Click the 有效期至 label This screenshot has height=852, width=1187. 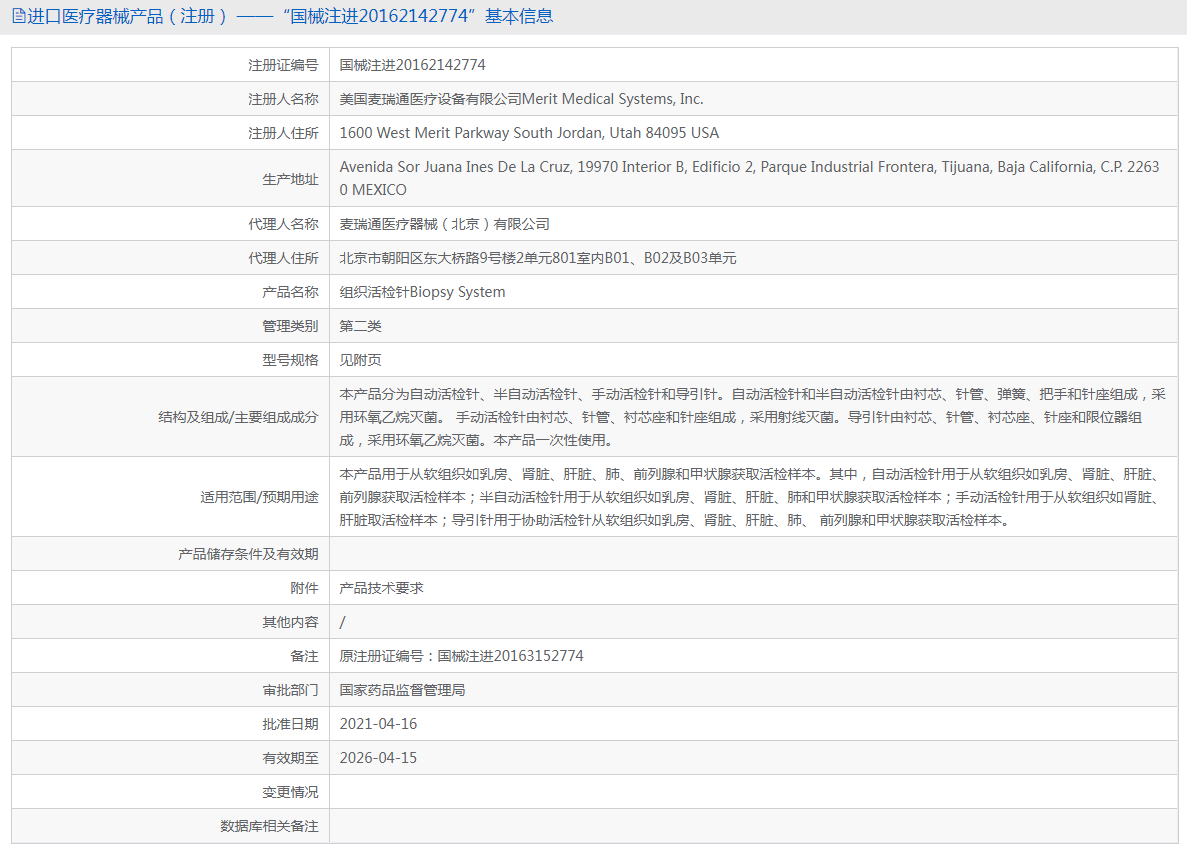290,759
